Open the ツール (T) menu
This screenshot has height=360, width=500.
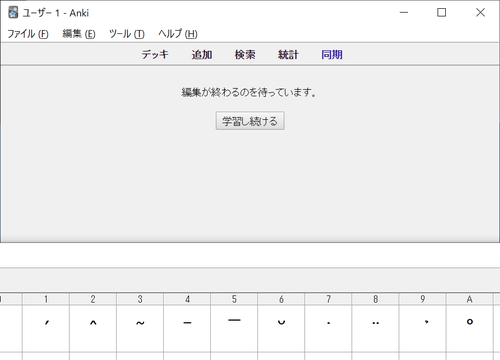[127, 34]
